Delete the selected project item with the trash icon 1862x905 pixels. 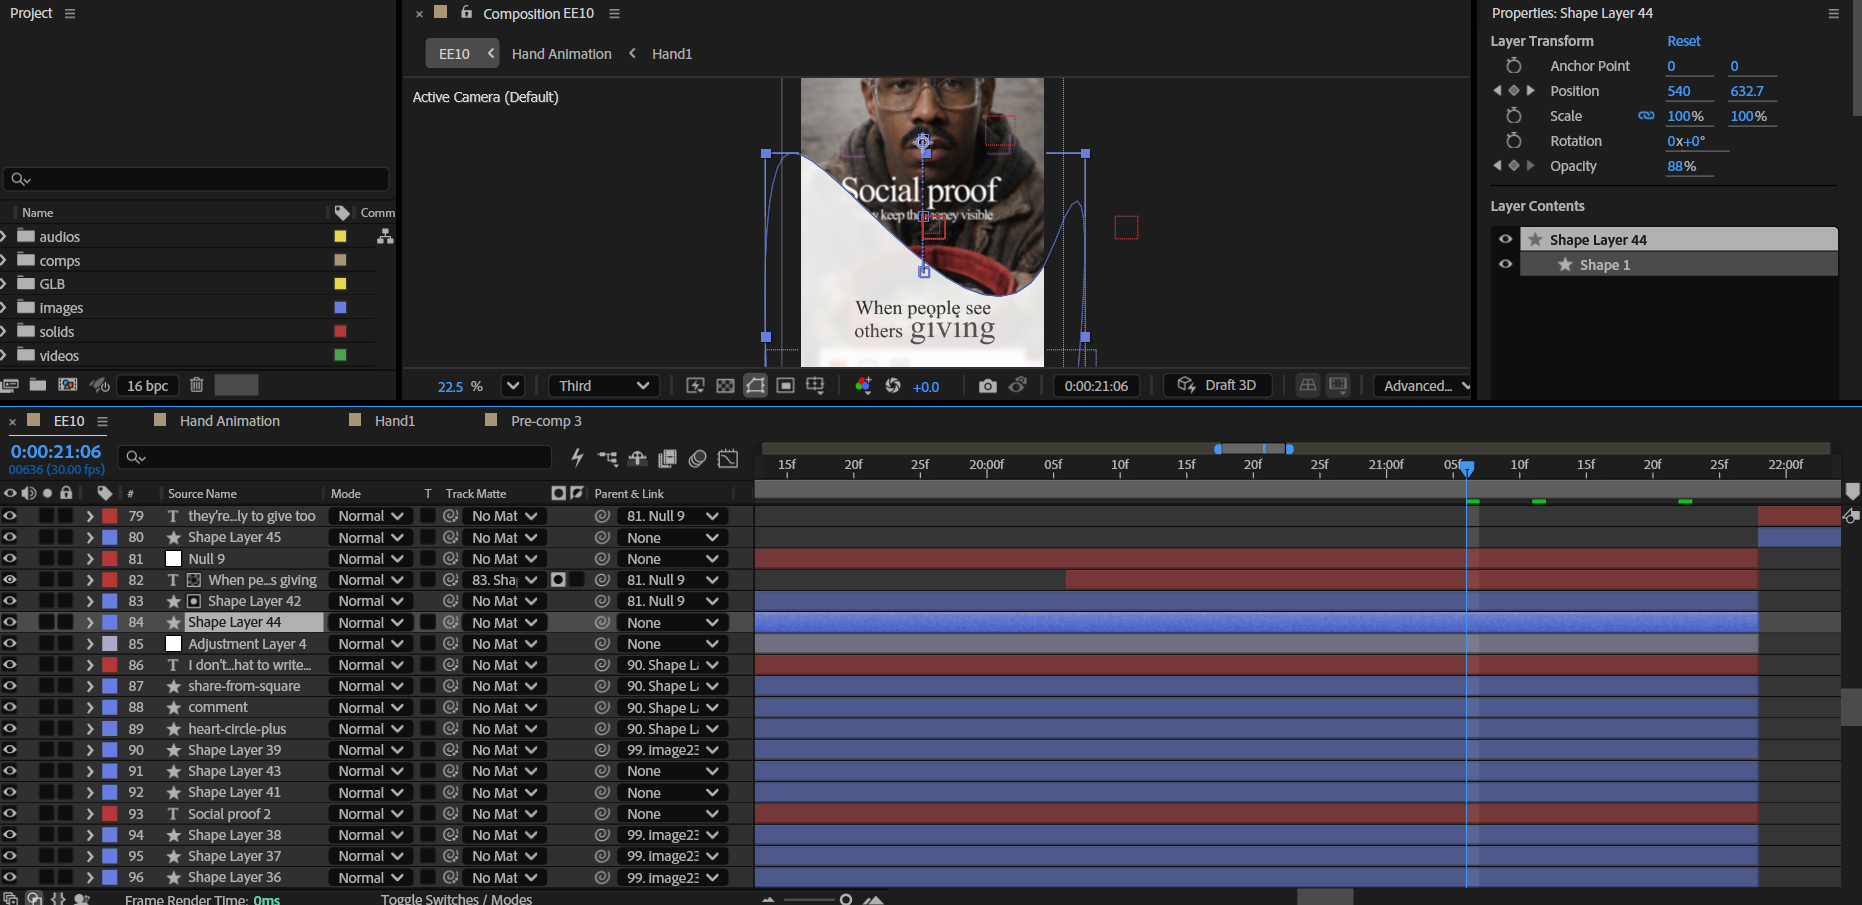196,385
